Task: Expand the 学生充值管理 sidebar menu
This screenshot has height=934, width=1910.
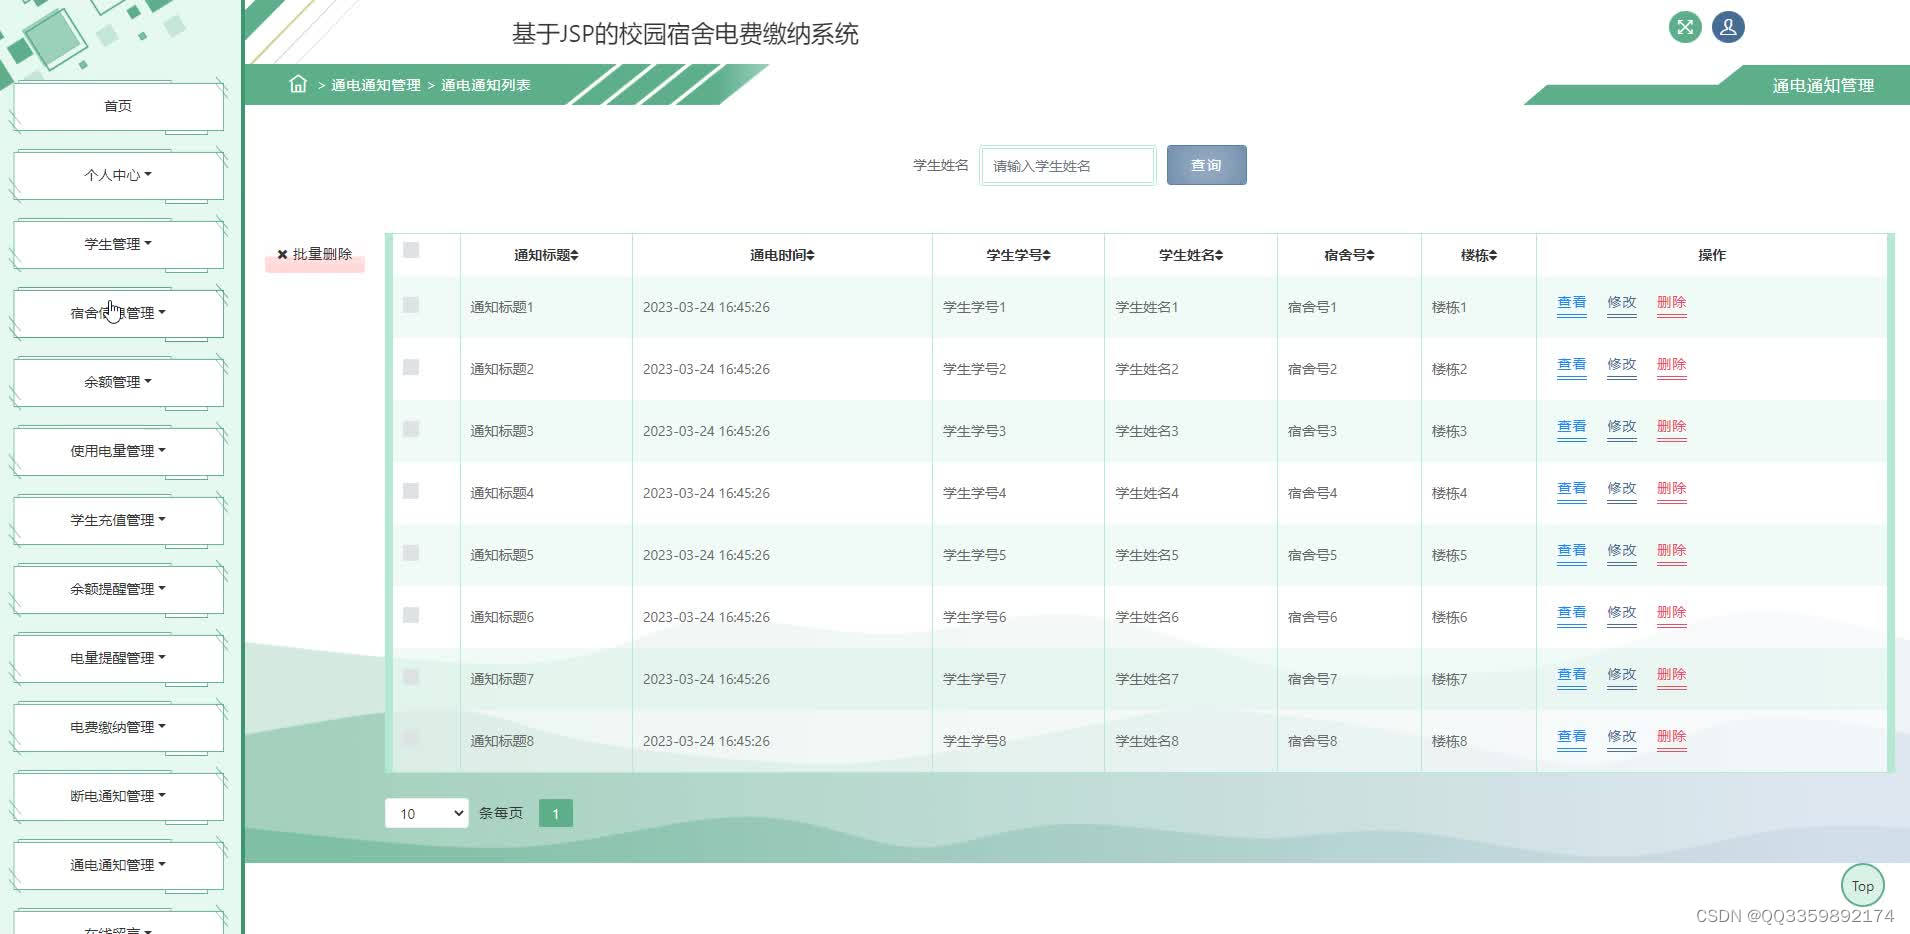Action: 118,520
